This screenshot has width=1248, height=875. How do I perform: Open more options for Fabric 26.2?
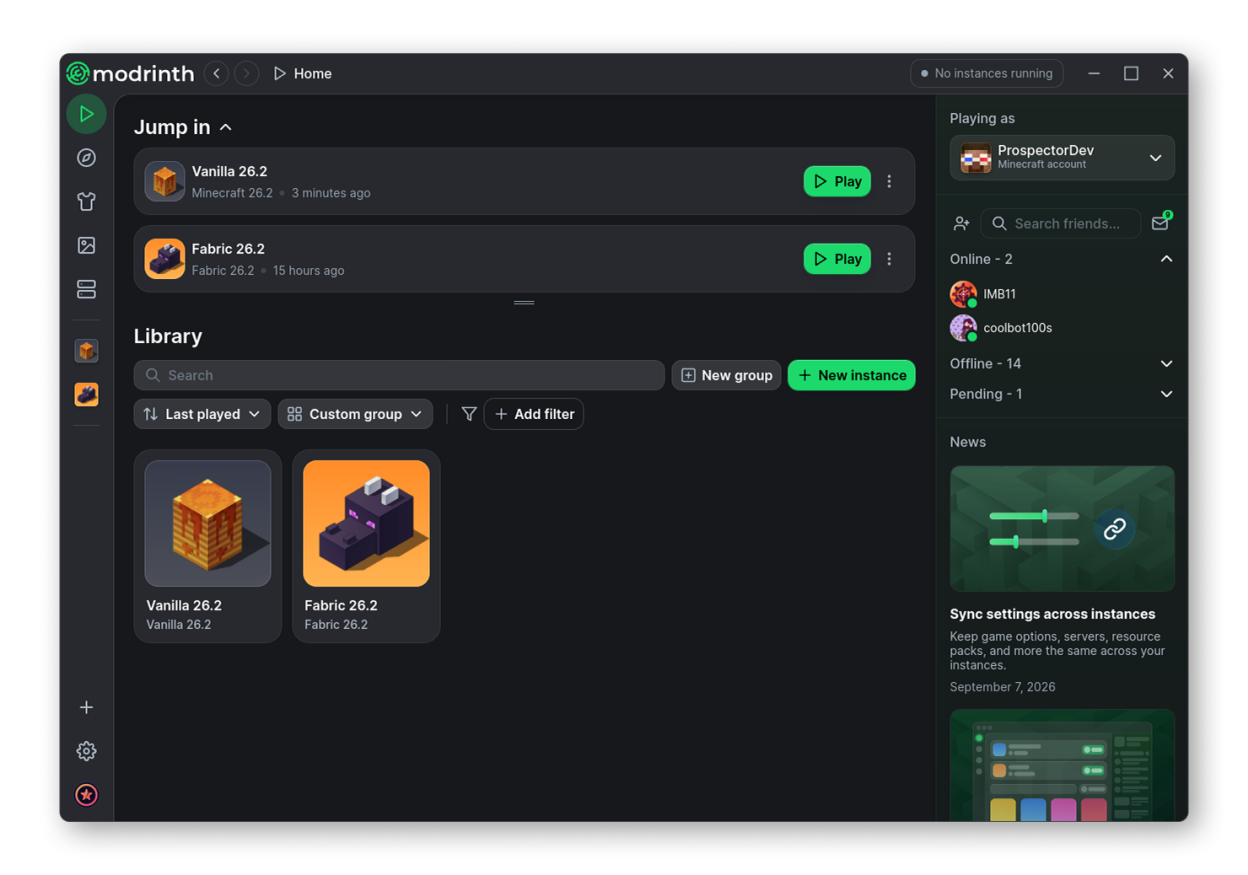tap(889, 259)
